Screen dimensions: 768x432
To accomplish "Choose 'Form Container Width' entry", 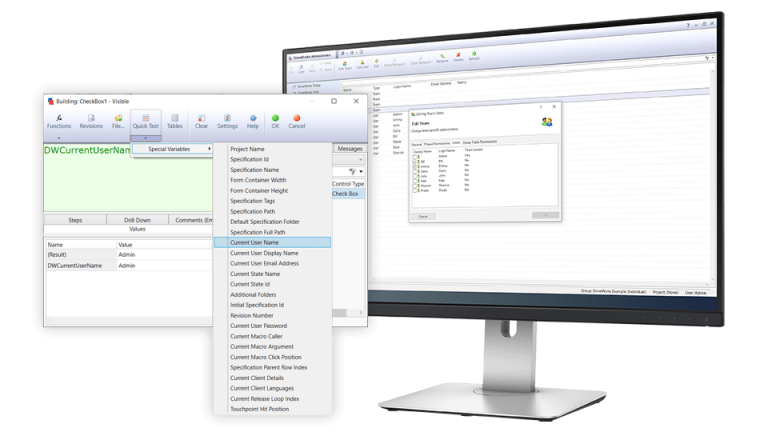I will click(258, 180).
